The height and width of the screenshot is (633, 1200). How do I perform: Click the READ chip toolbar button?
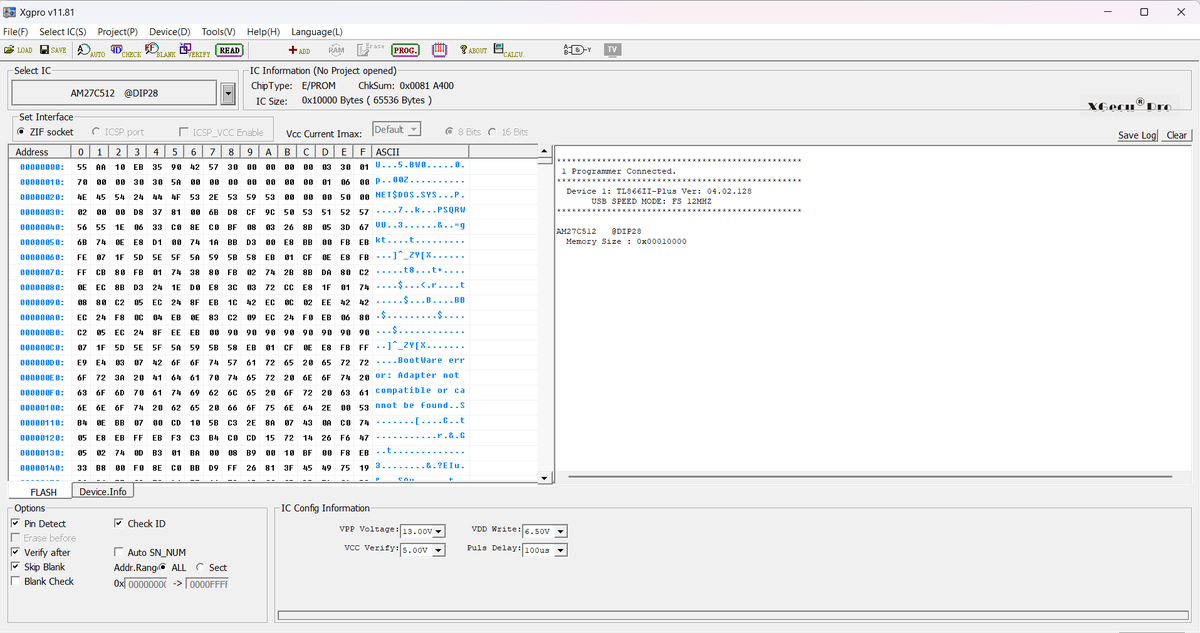[x=230, y=50]
